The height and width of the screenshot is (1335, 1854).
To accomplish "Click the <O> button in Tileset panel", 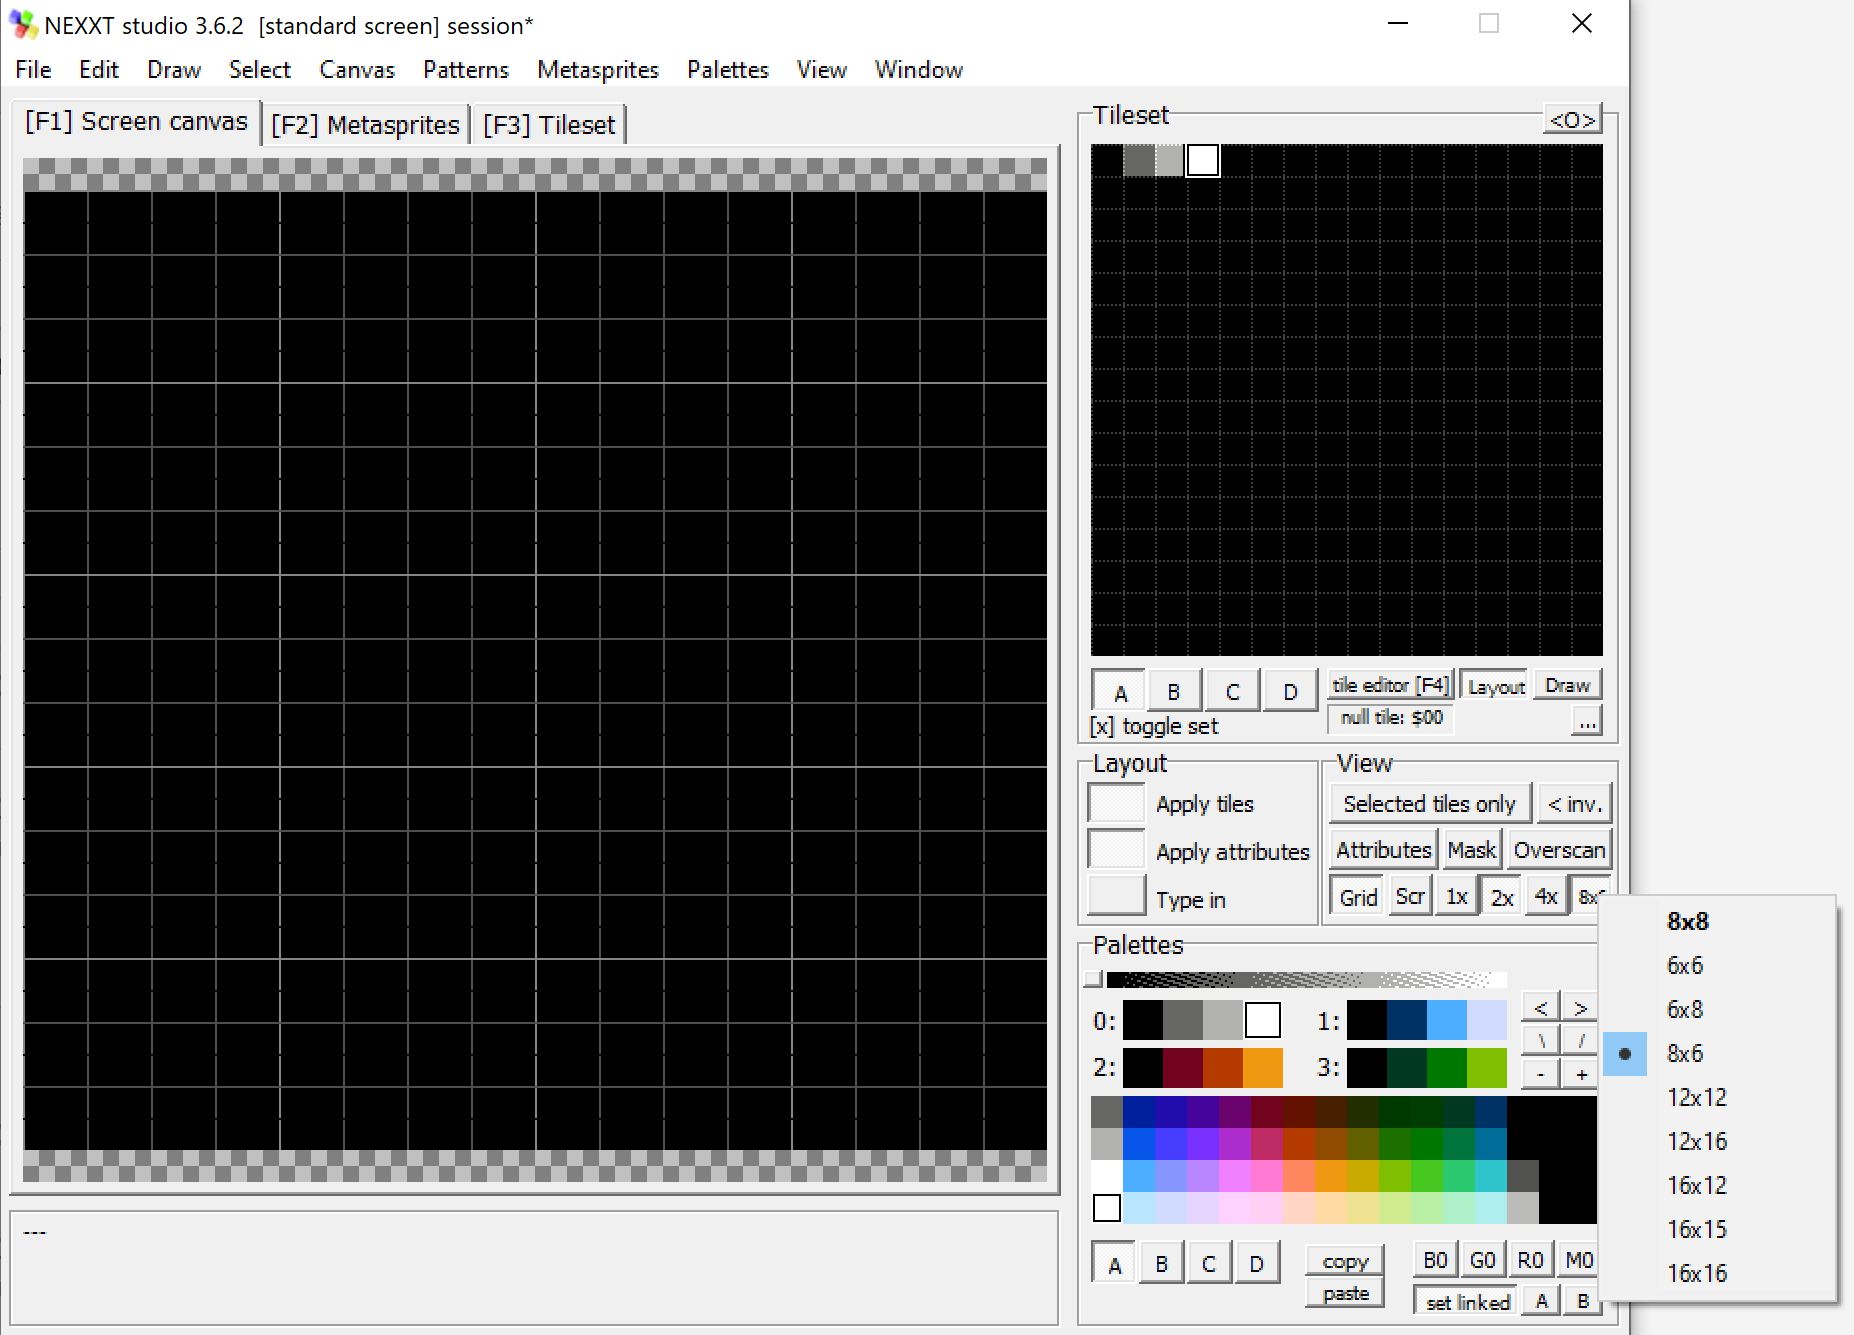I will tap(1572, 120).
